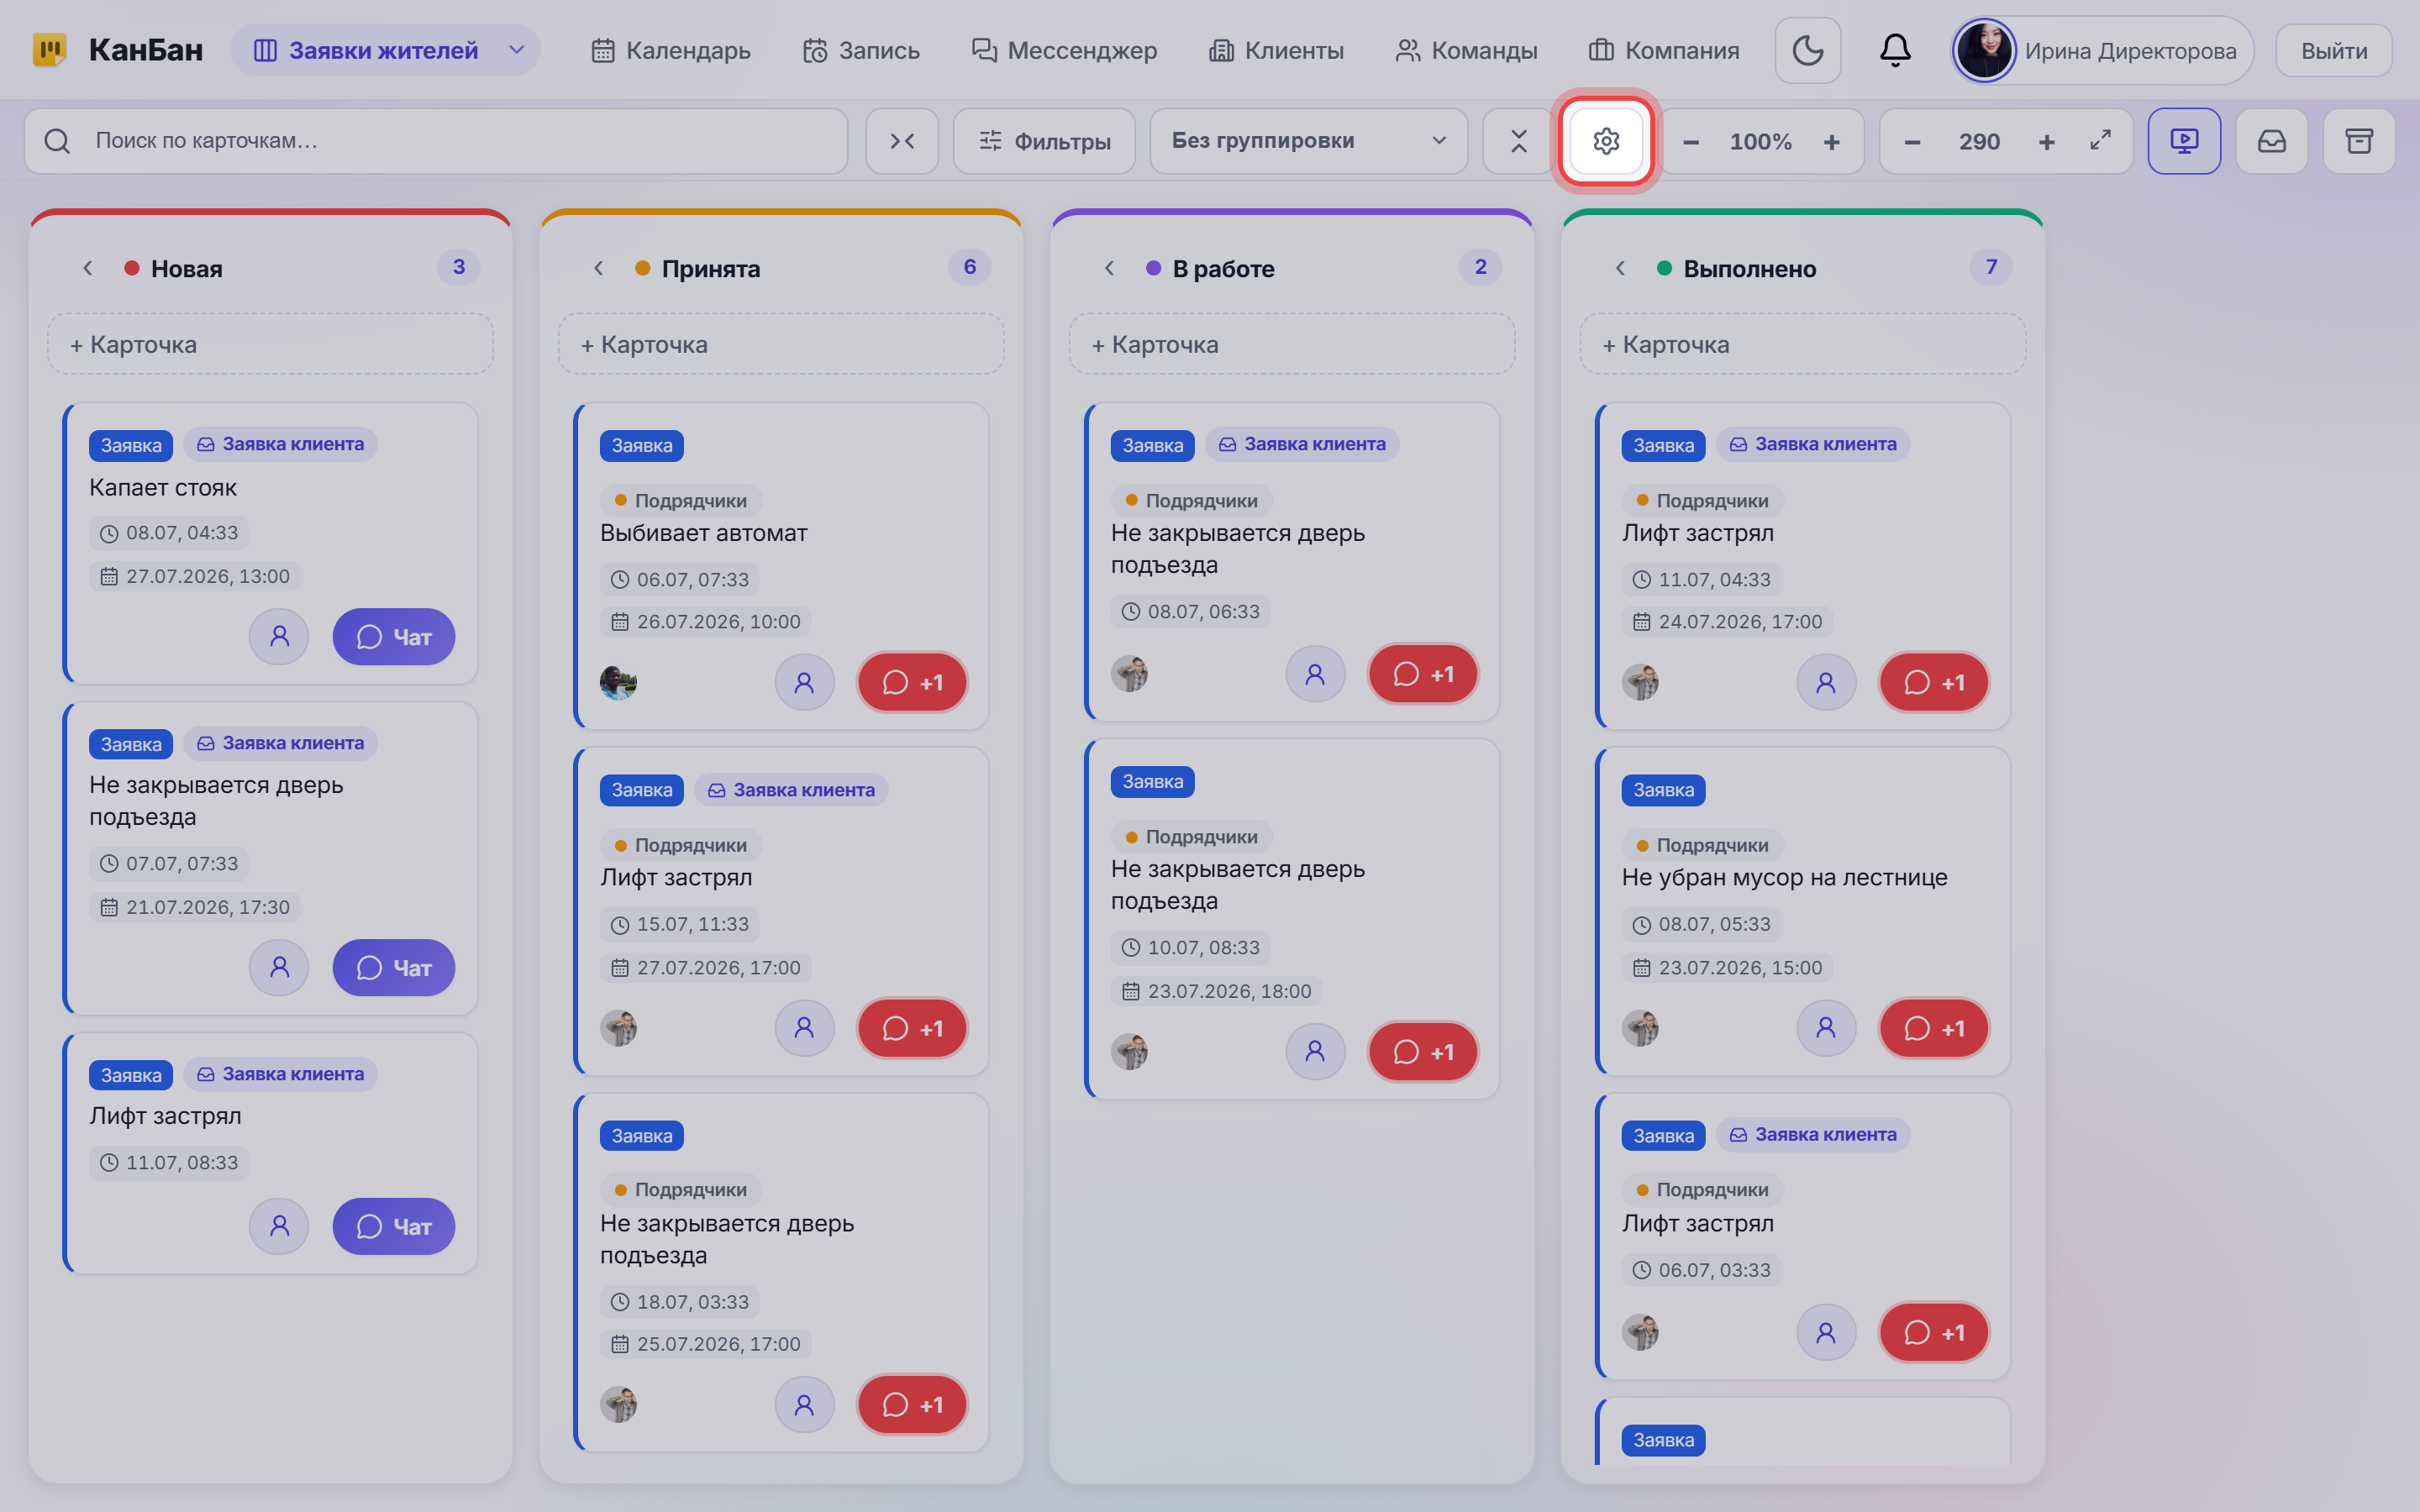This screenshot has height=1512, width=2420.
Task: Assign user on Выбивает автомат card
Action: pyautogui.click(x=804, y=683)
